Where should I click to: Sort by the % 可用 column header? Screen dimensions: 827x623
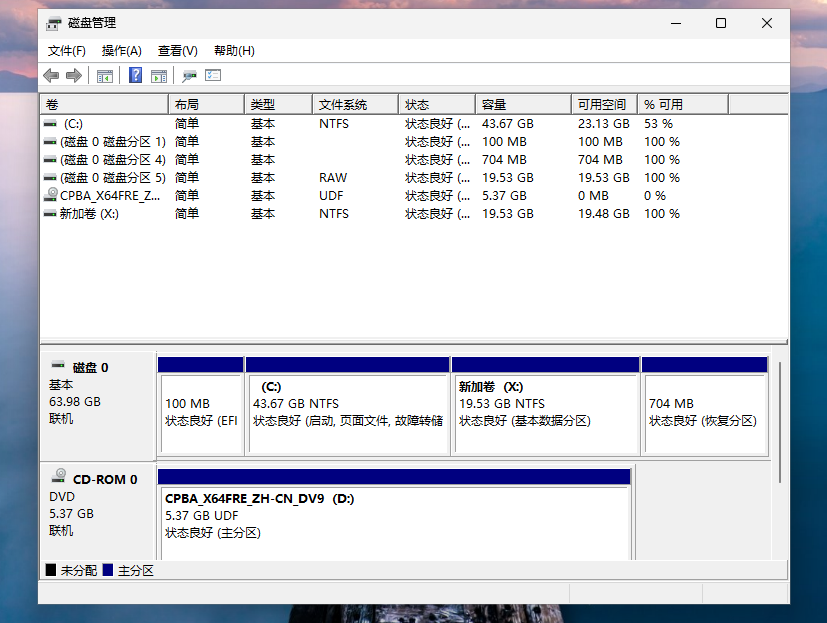683,104
